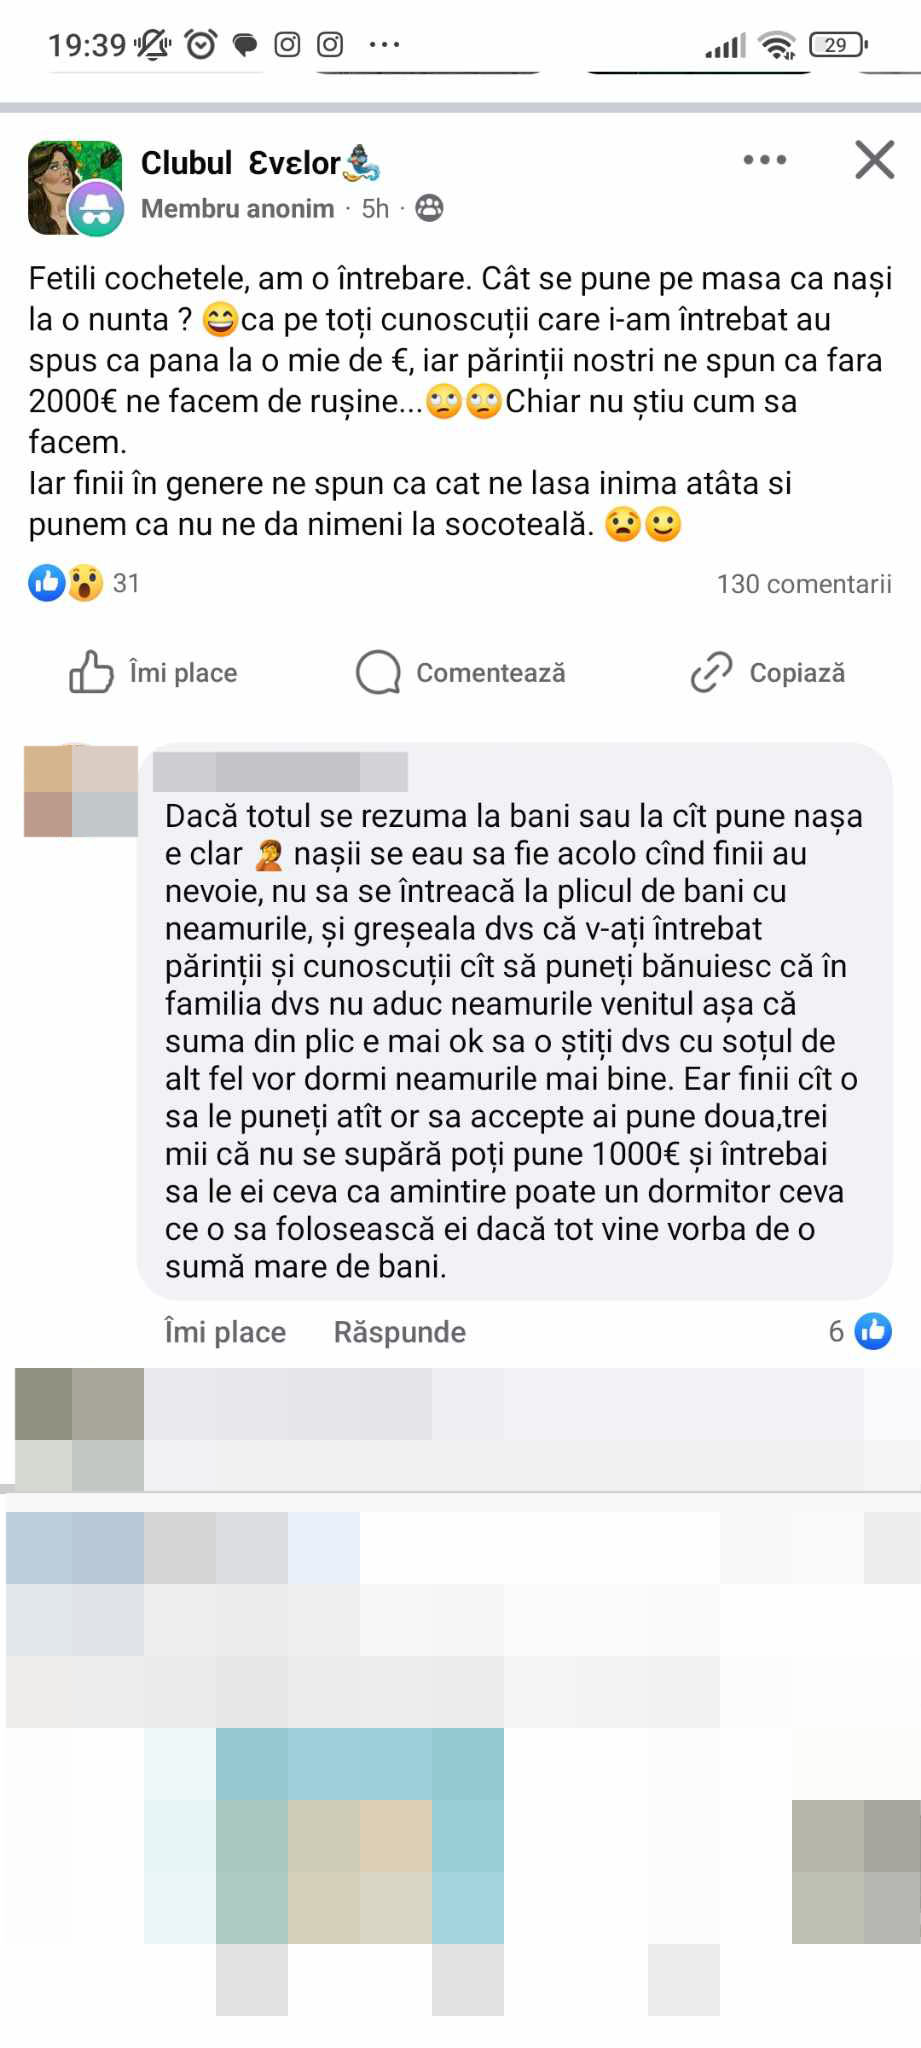Tap the wow reaction emoji icon
The height and width of the screenshot is (2048, 921).
tap(86, 583)
